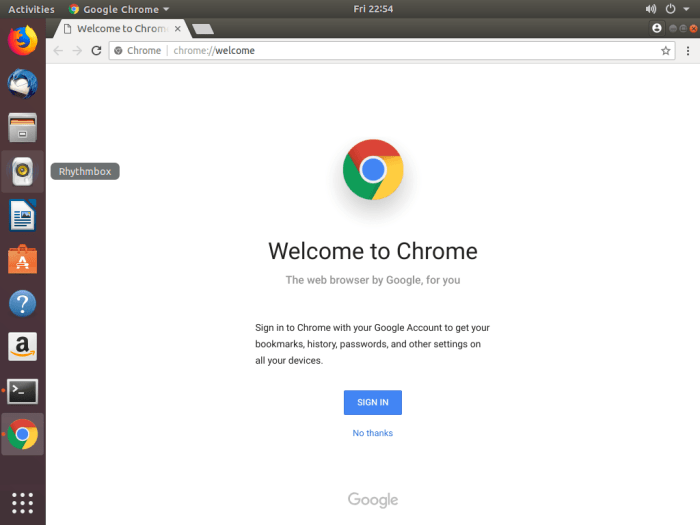Screen dimensions: 700x525
Task: Open Thunderbird mail from the dock
Action: coord(22,84)
